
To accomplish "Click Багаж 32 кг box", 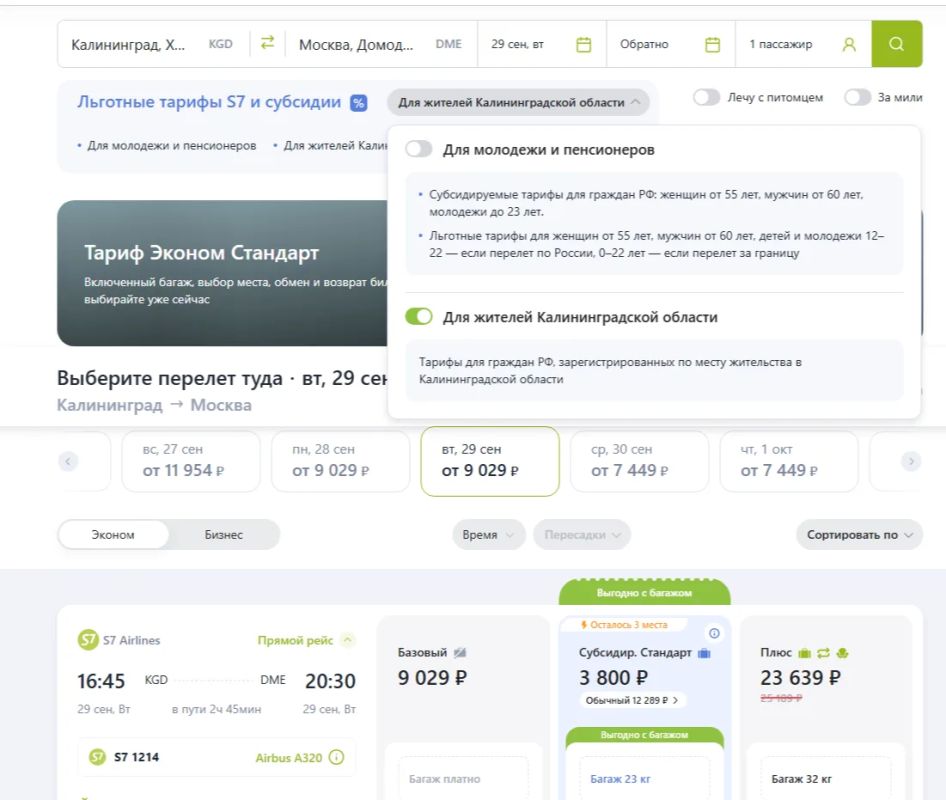I will (x=826, y=778).
